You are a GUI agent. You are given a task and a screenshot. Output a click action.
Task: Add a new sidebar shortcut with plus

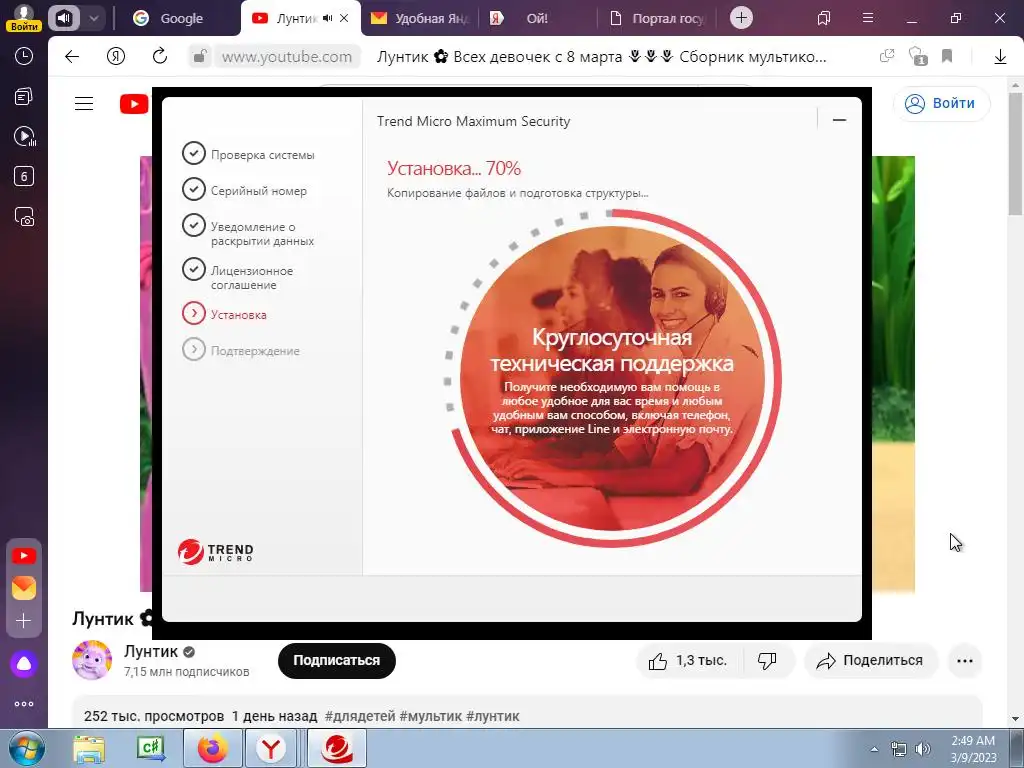pyautogui.click(x=24, y=620)
